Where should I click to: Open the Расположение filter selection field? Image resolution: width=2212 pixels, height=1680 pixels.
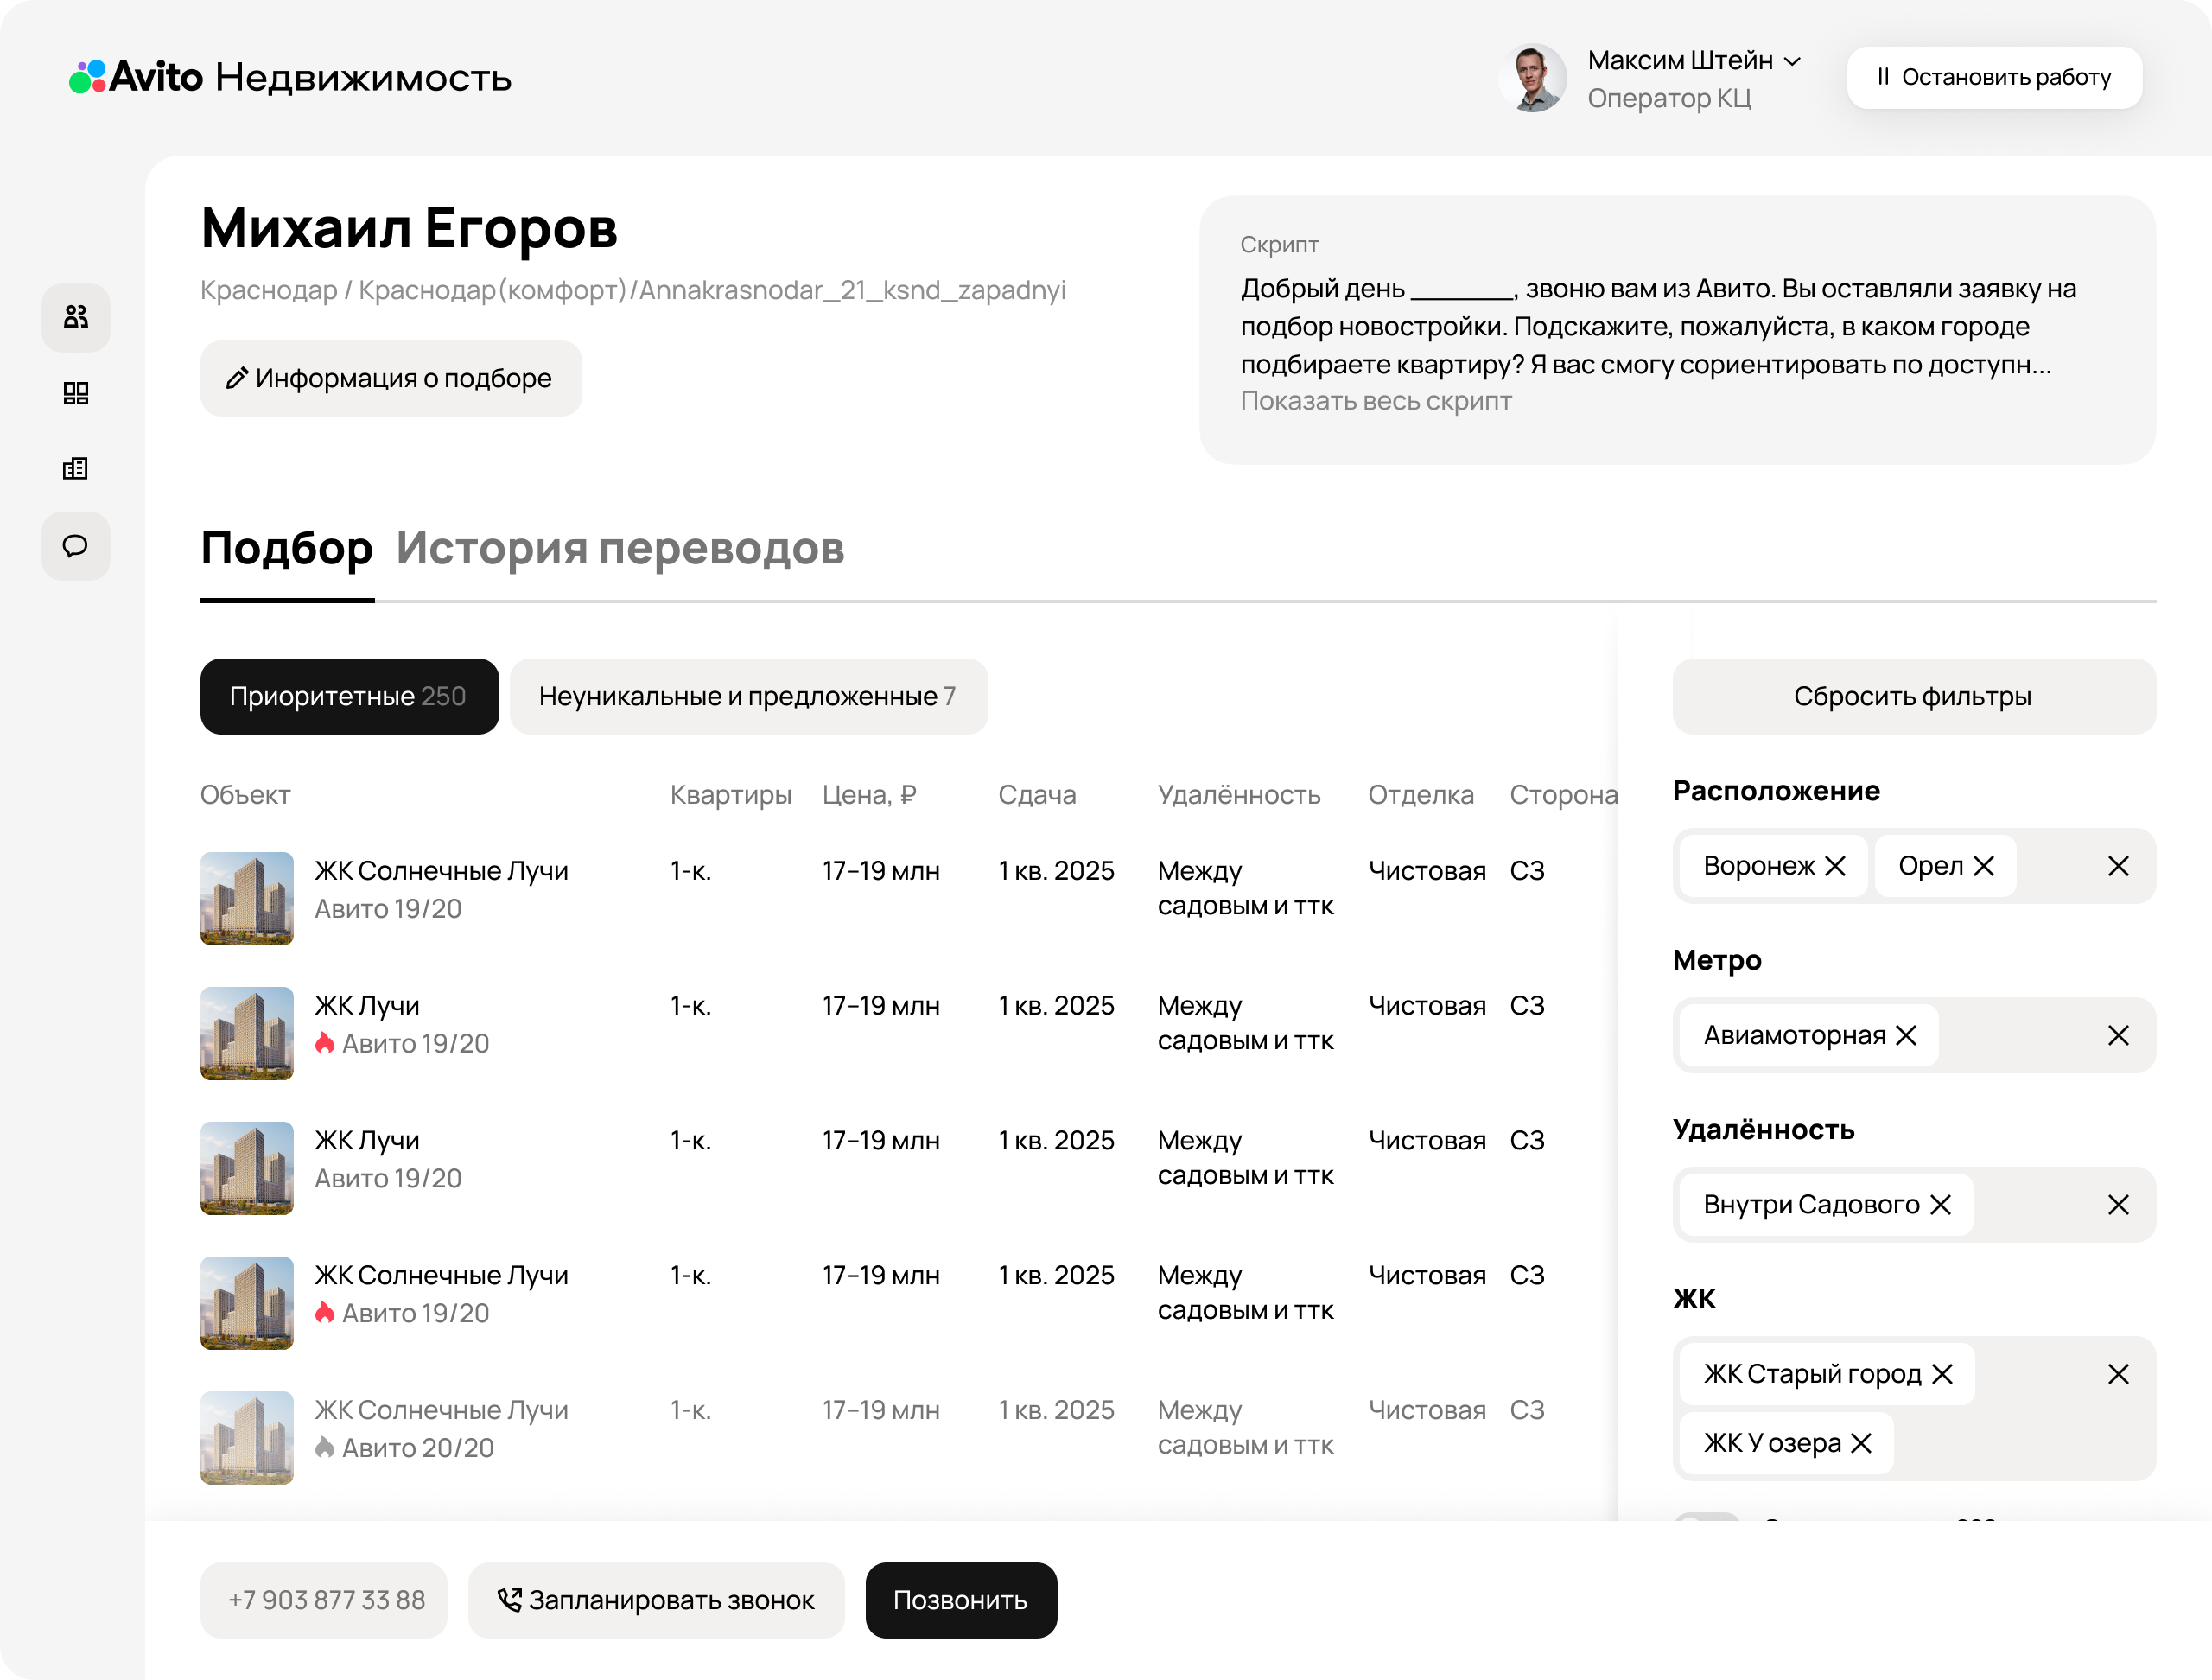tap(2056, 866)
